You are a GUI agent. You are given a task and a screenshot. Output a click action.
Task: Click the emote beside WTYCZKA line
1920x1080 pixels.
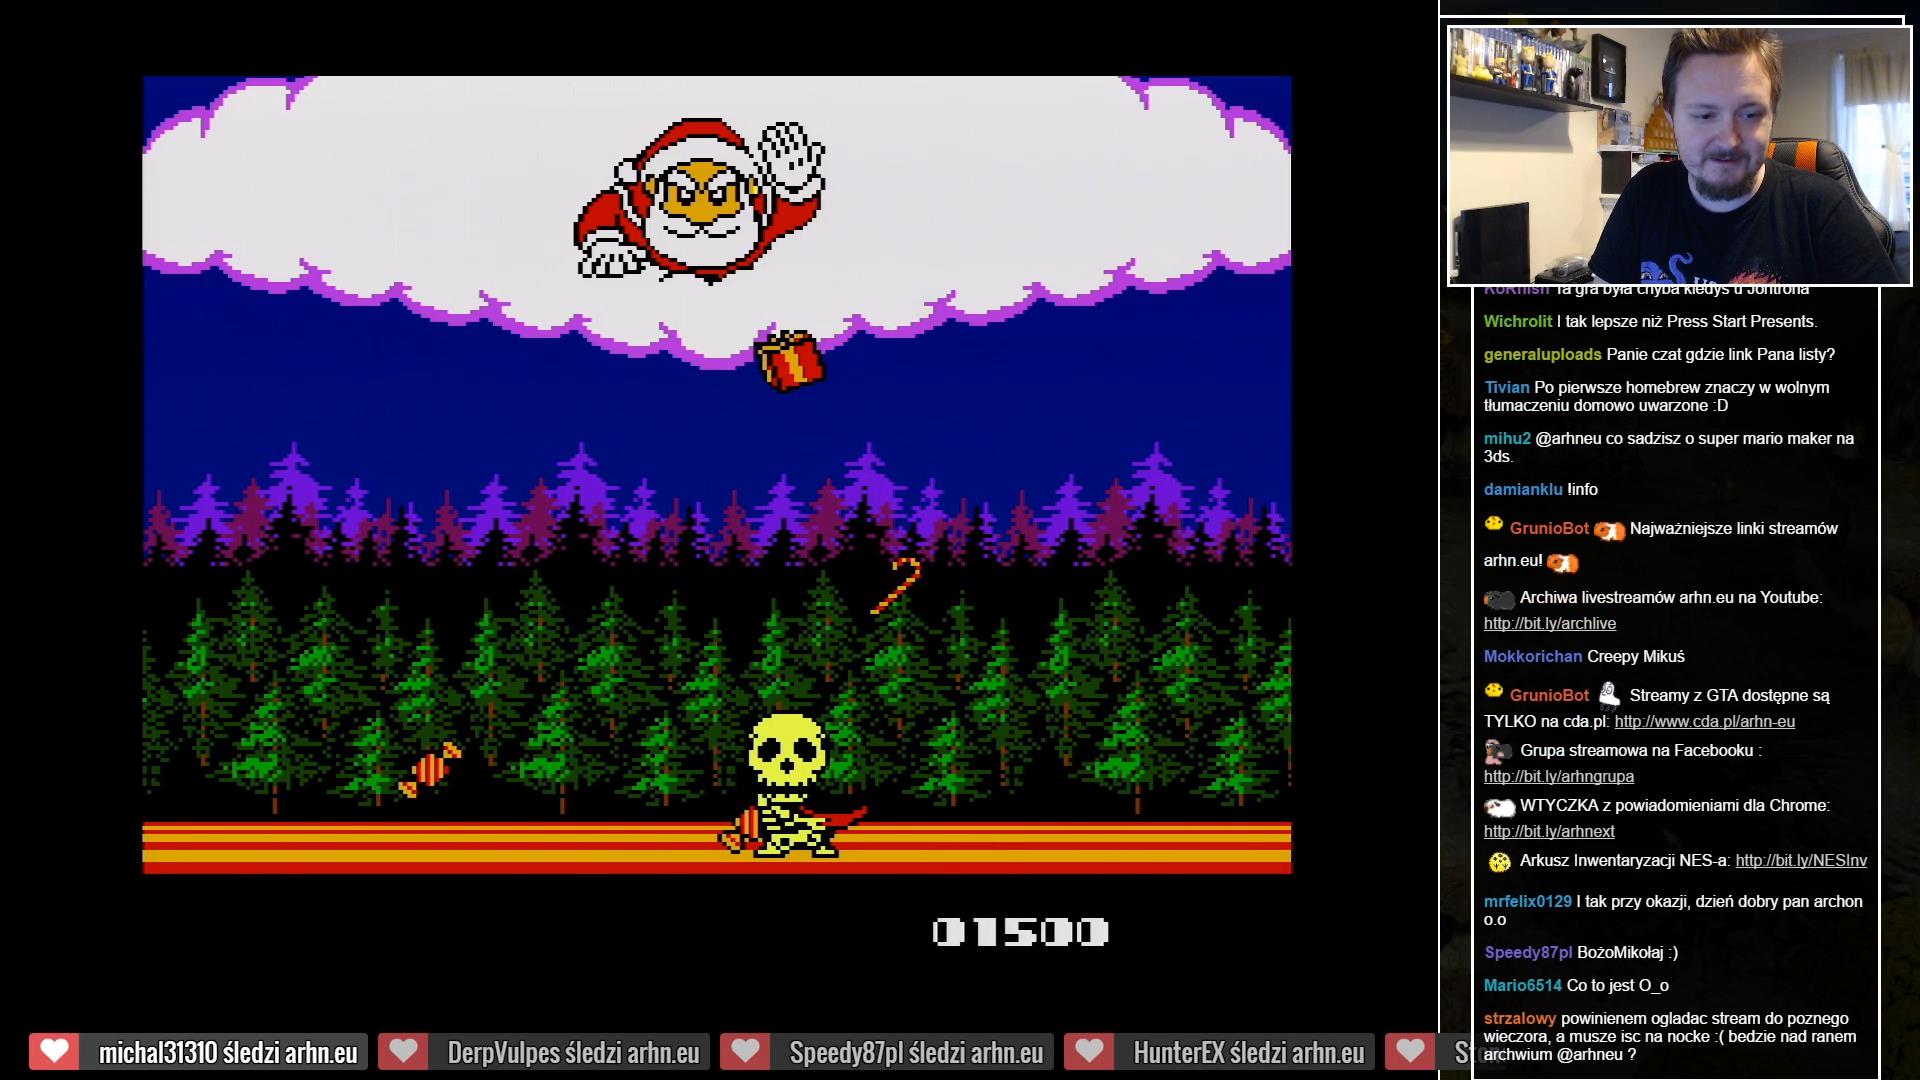pyautogui.click(x=1499, y=806)
